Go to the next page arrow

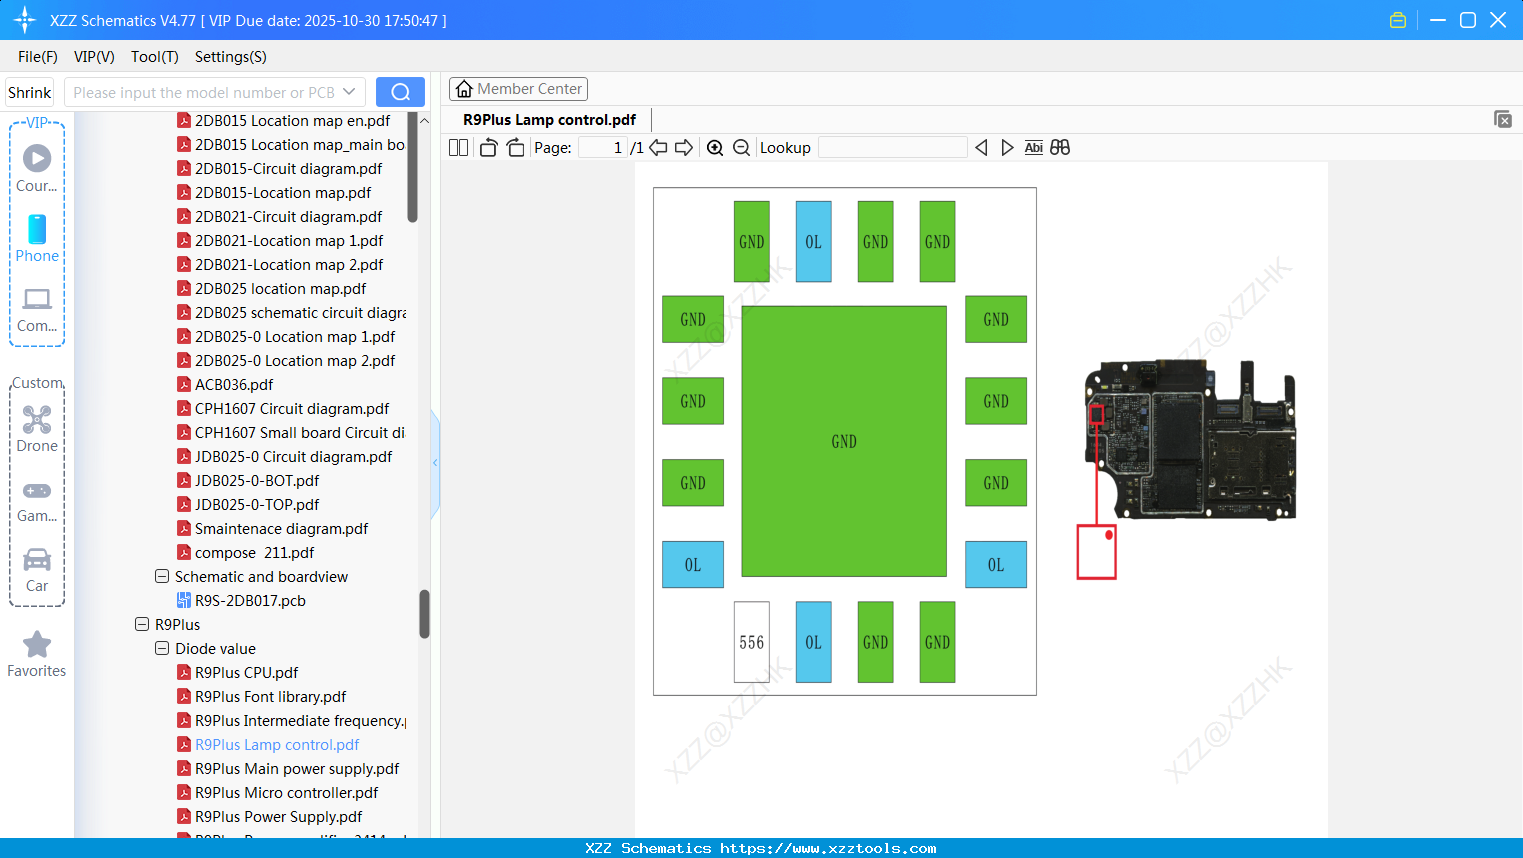coord(684,148)
